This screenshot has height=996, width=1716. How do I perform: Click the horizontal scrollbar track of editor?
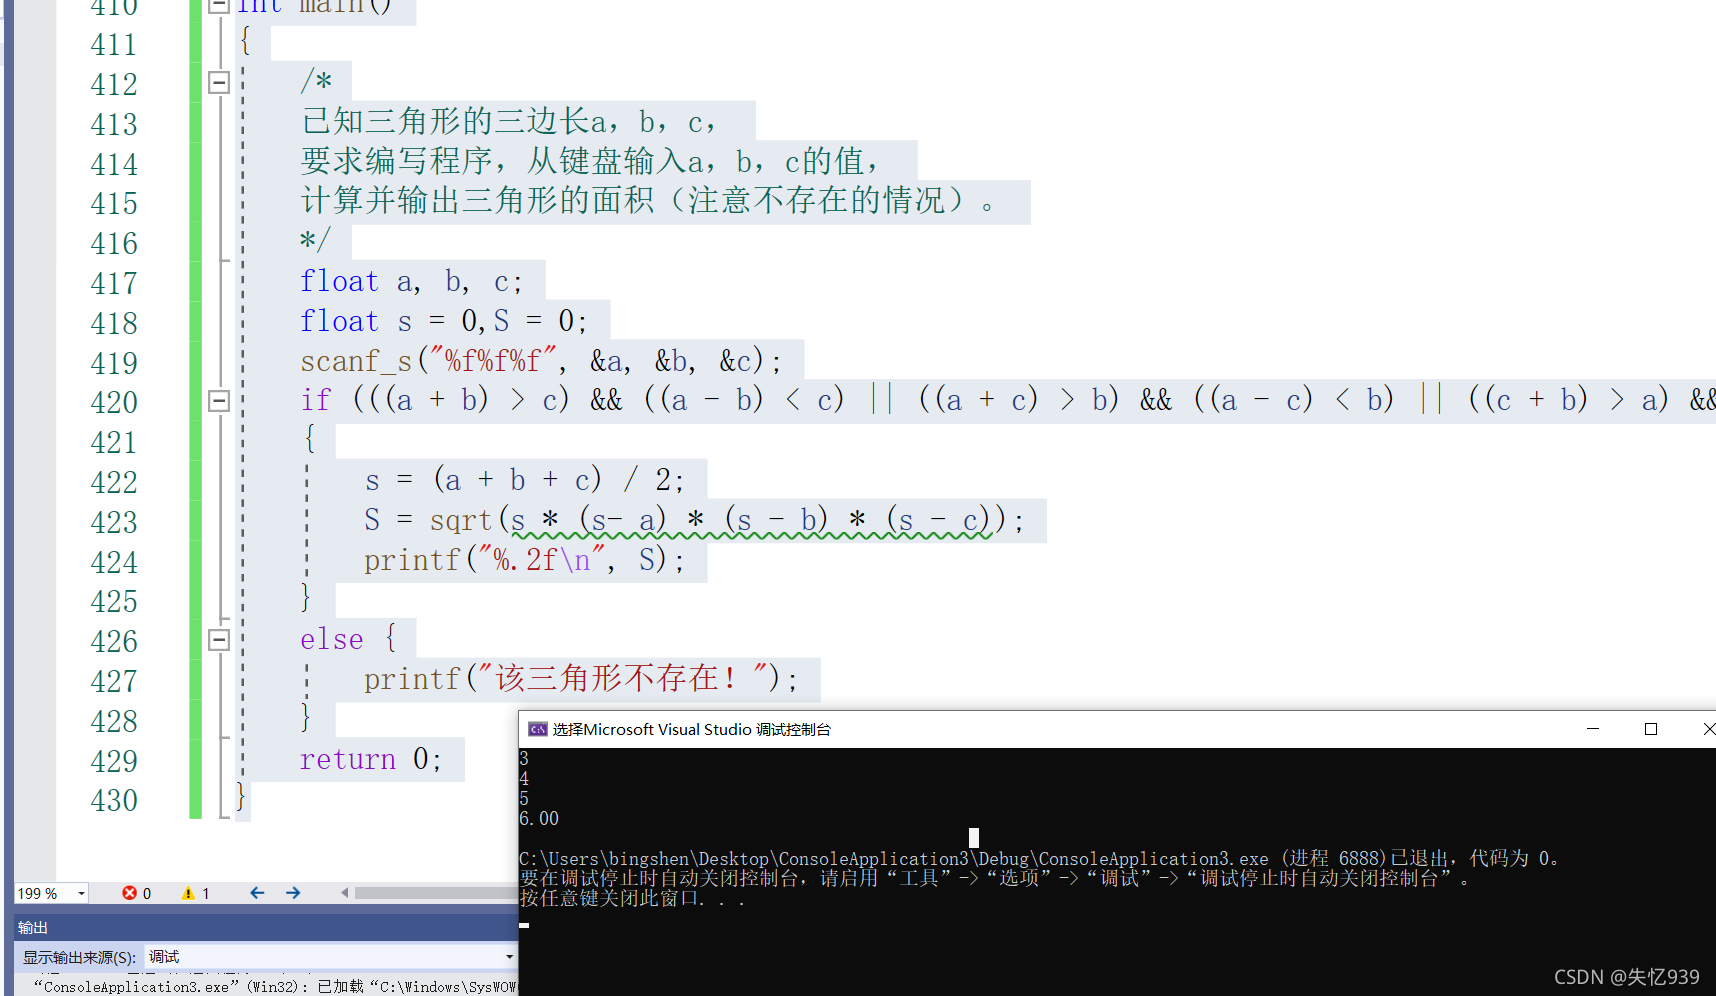[434, 893]
